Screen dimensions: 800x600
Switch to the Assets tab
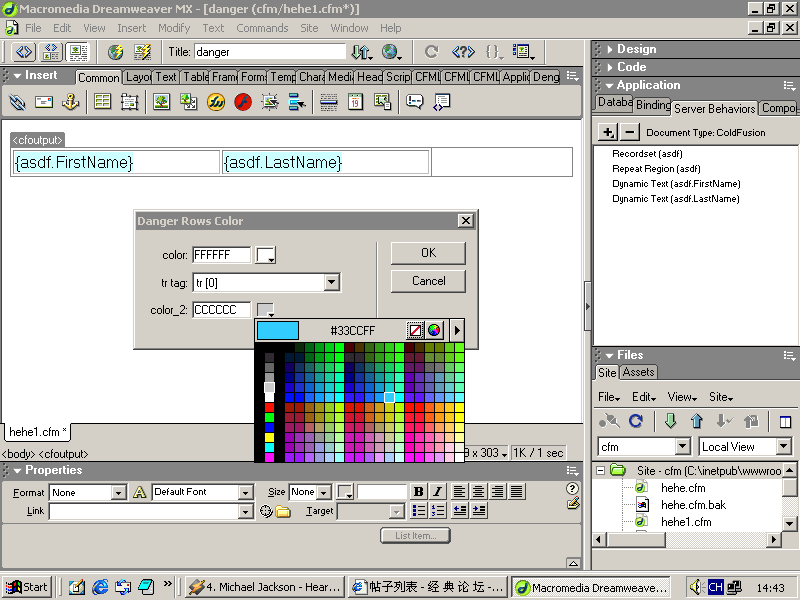[638, 372]
